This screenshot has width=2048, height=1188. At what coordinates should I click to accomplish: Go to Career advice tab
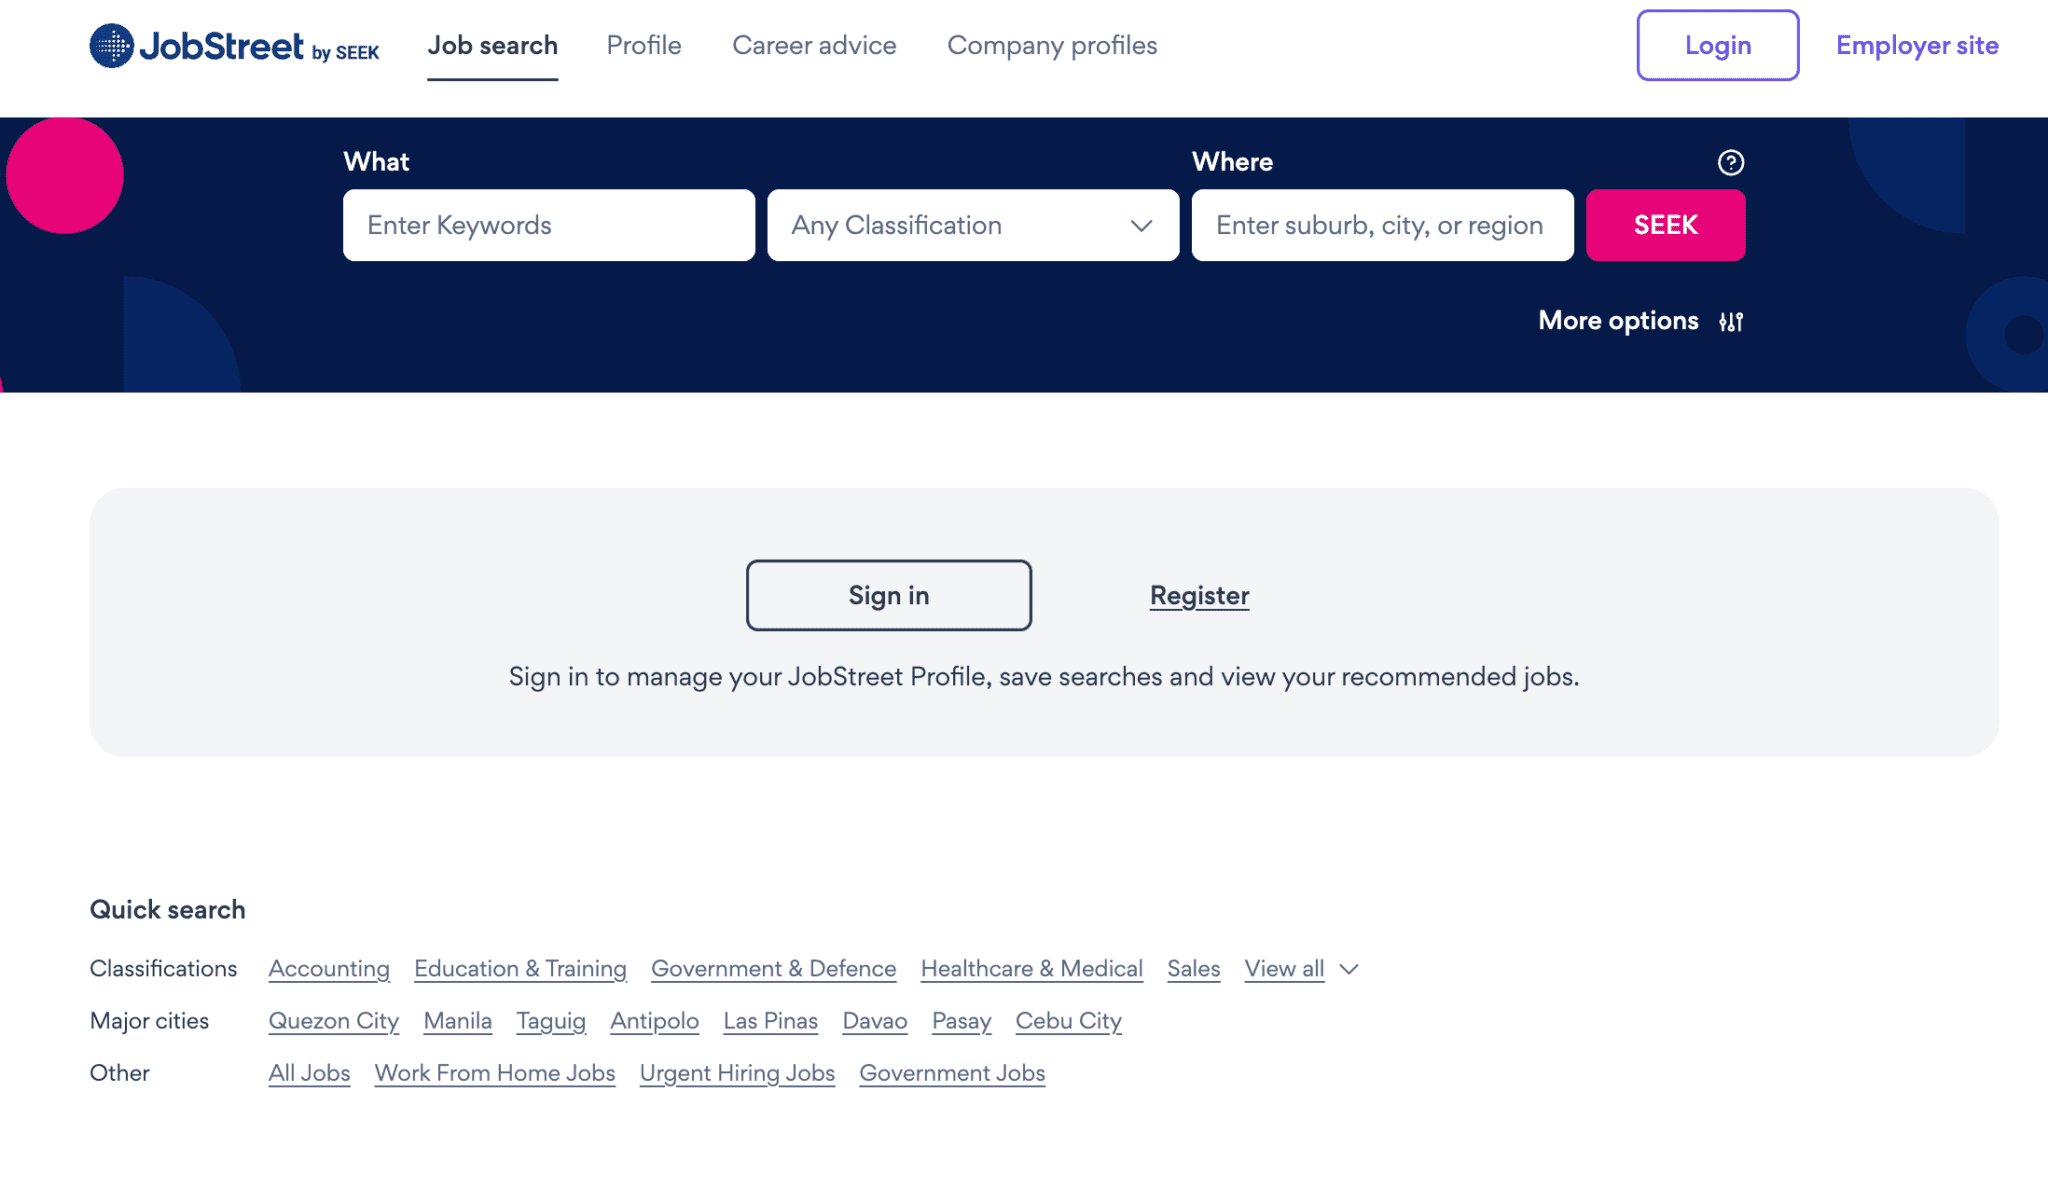pos(814,46)
